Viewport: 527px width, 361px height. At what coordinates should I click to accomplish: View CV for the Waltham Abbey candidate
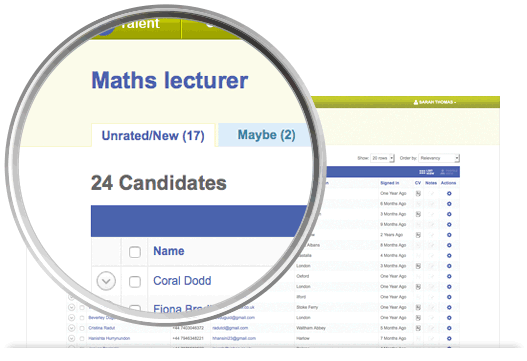click(418, 328)
